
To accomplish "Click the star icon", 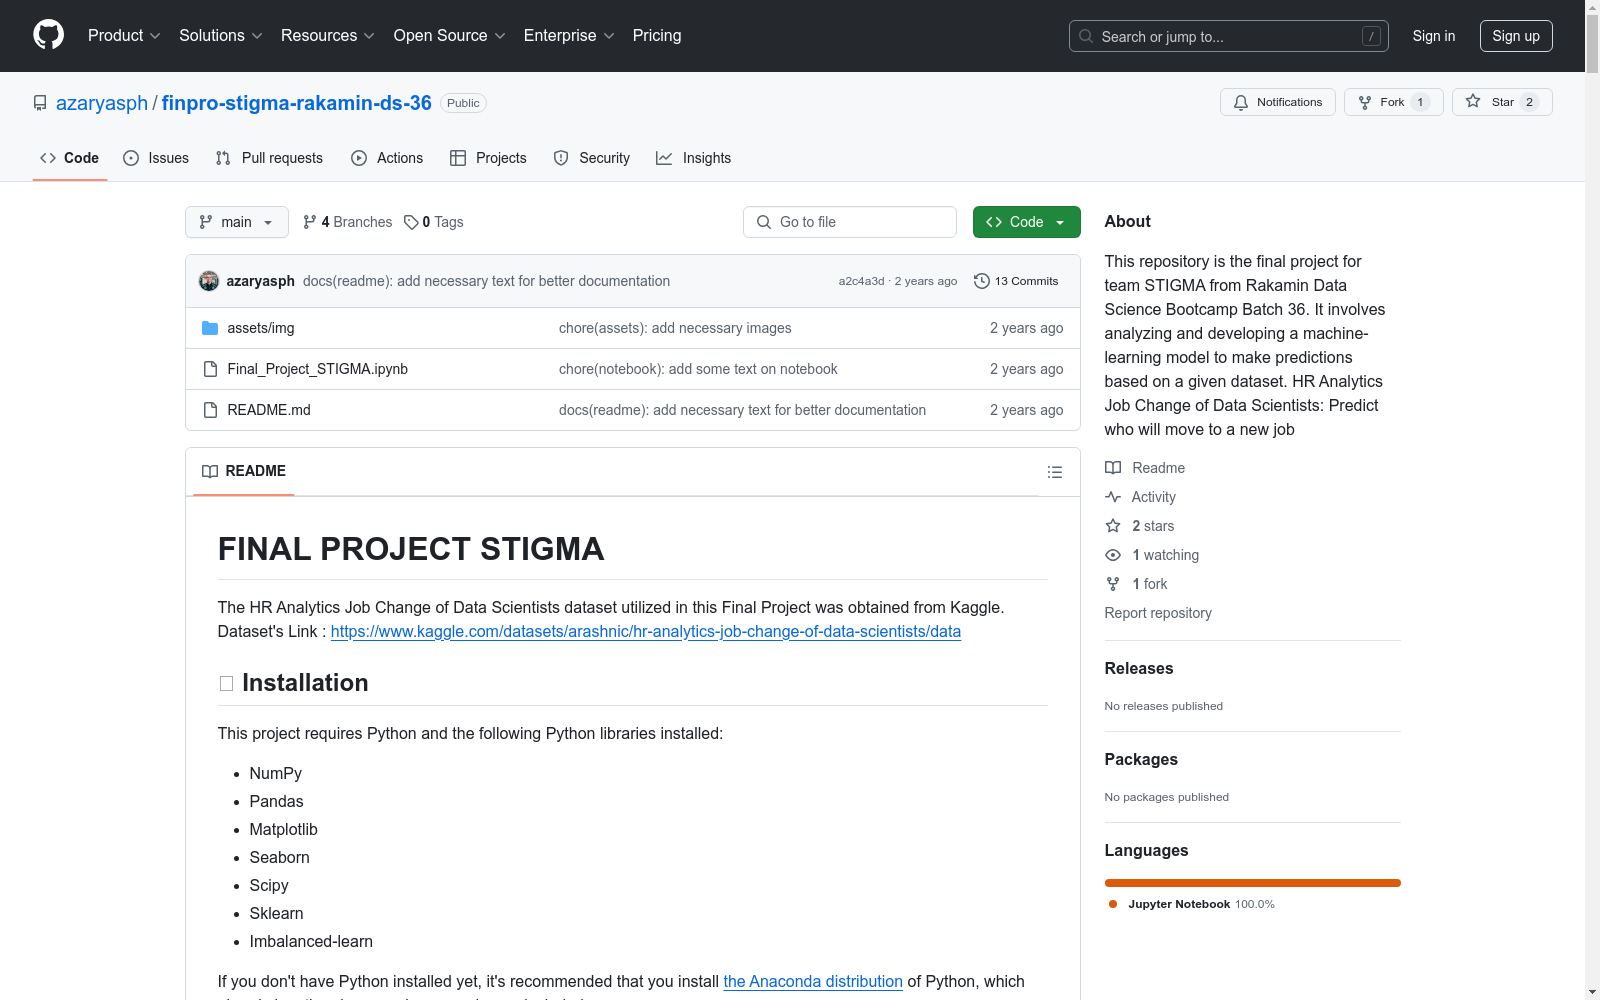I will click(x=1473, y=101).
